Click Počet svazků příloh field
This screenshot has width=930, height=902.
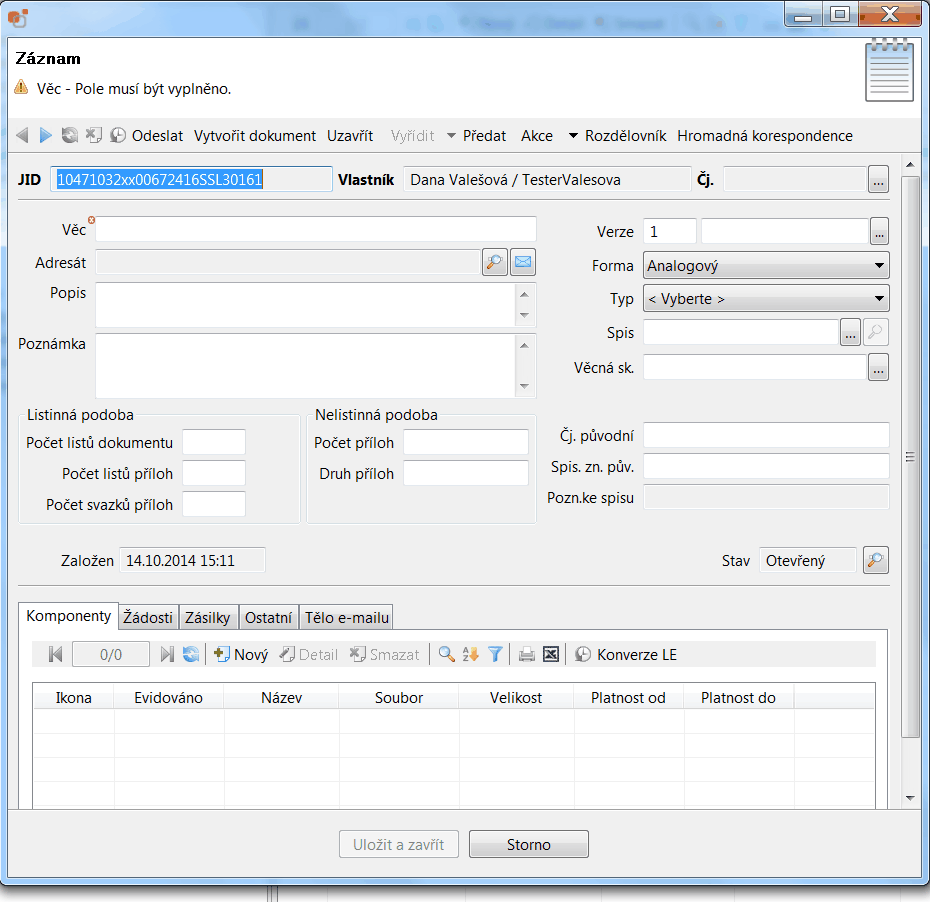pos(214,504)
